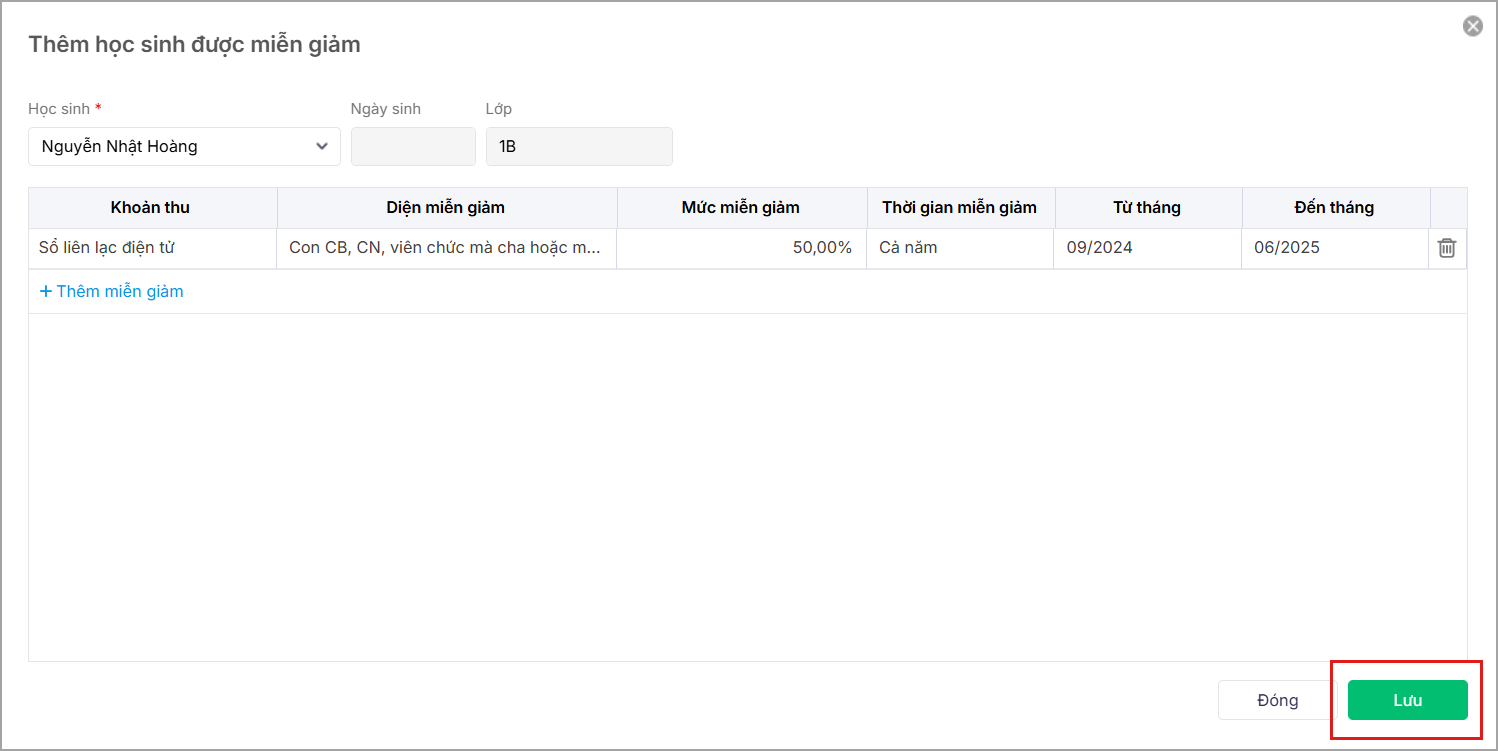Click the Thêm học sinh được miễn giảm title
1498x751 pixels.
194,44
